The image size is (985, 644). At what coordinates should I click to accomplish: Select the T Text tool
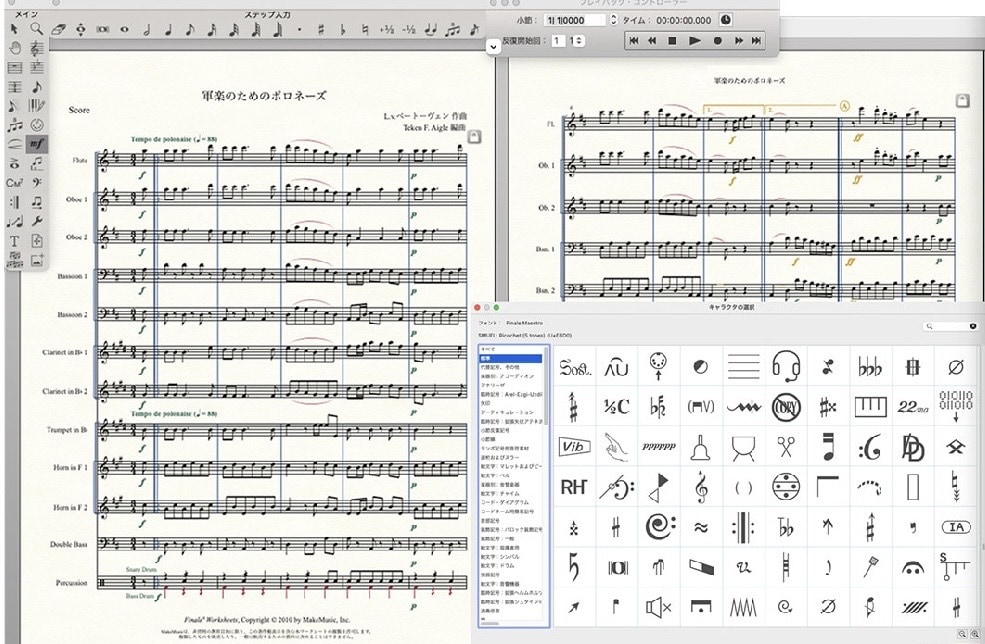point(14,241)
